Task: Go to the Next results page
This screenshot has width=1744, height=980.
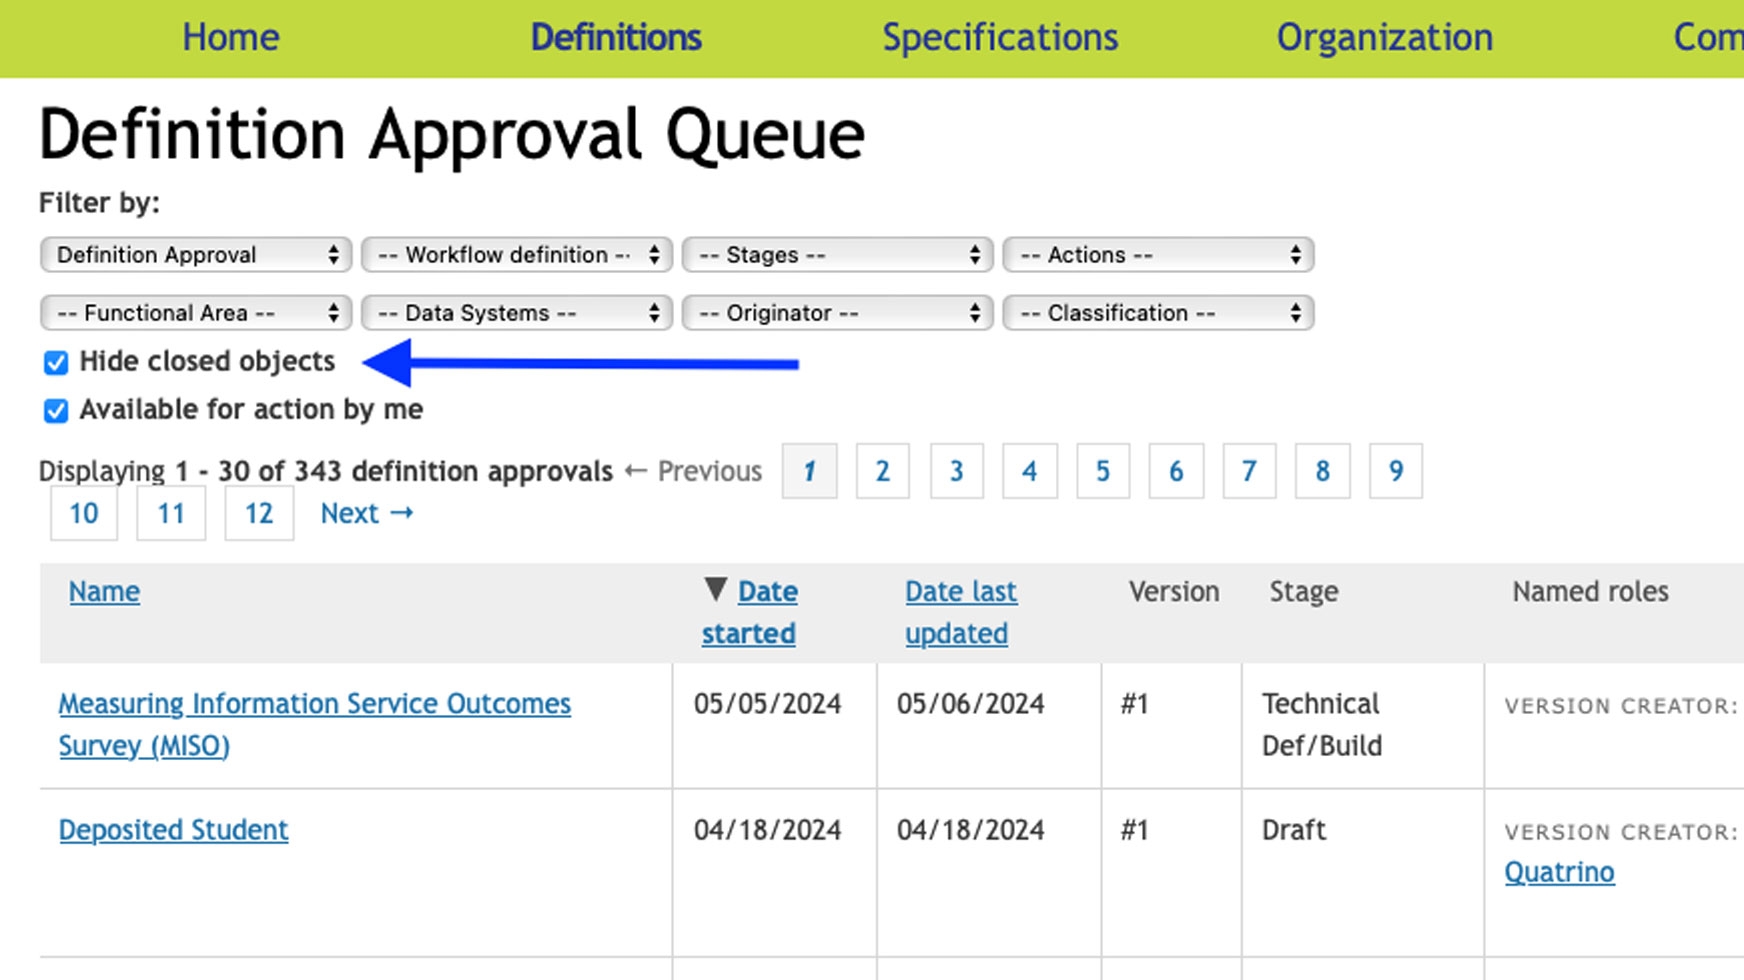Action: pos(366,513)
